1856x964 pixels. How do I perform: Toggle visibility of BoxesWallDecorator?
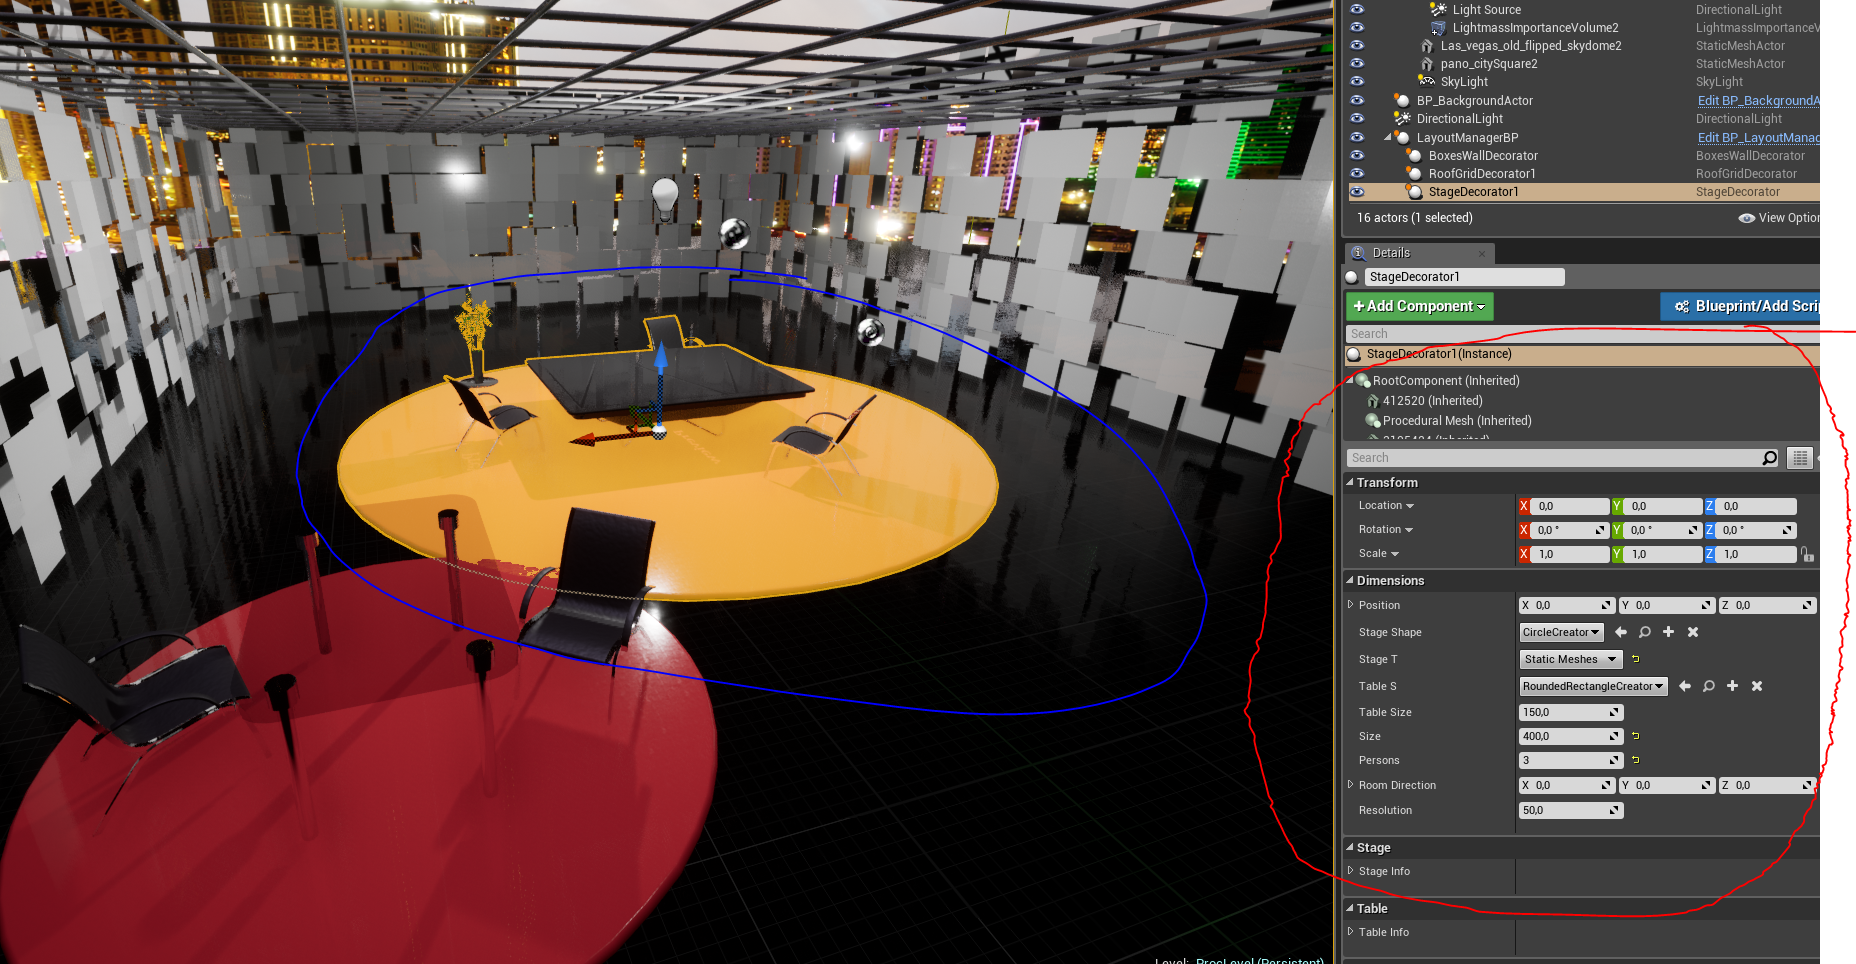[x=1357, y=156]
